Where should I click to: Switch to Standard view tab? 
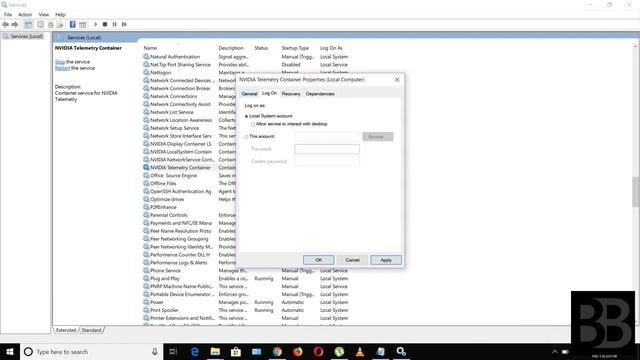pos(91,330)
